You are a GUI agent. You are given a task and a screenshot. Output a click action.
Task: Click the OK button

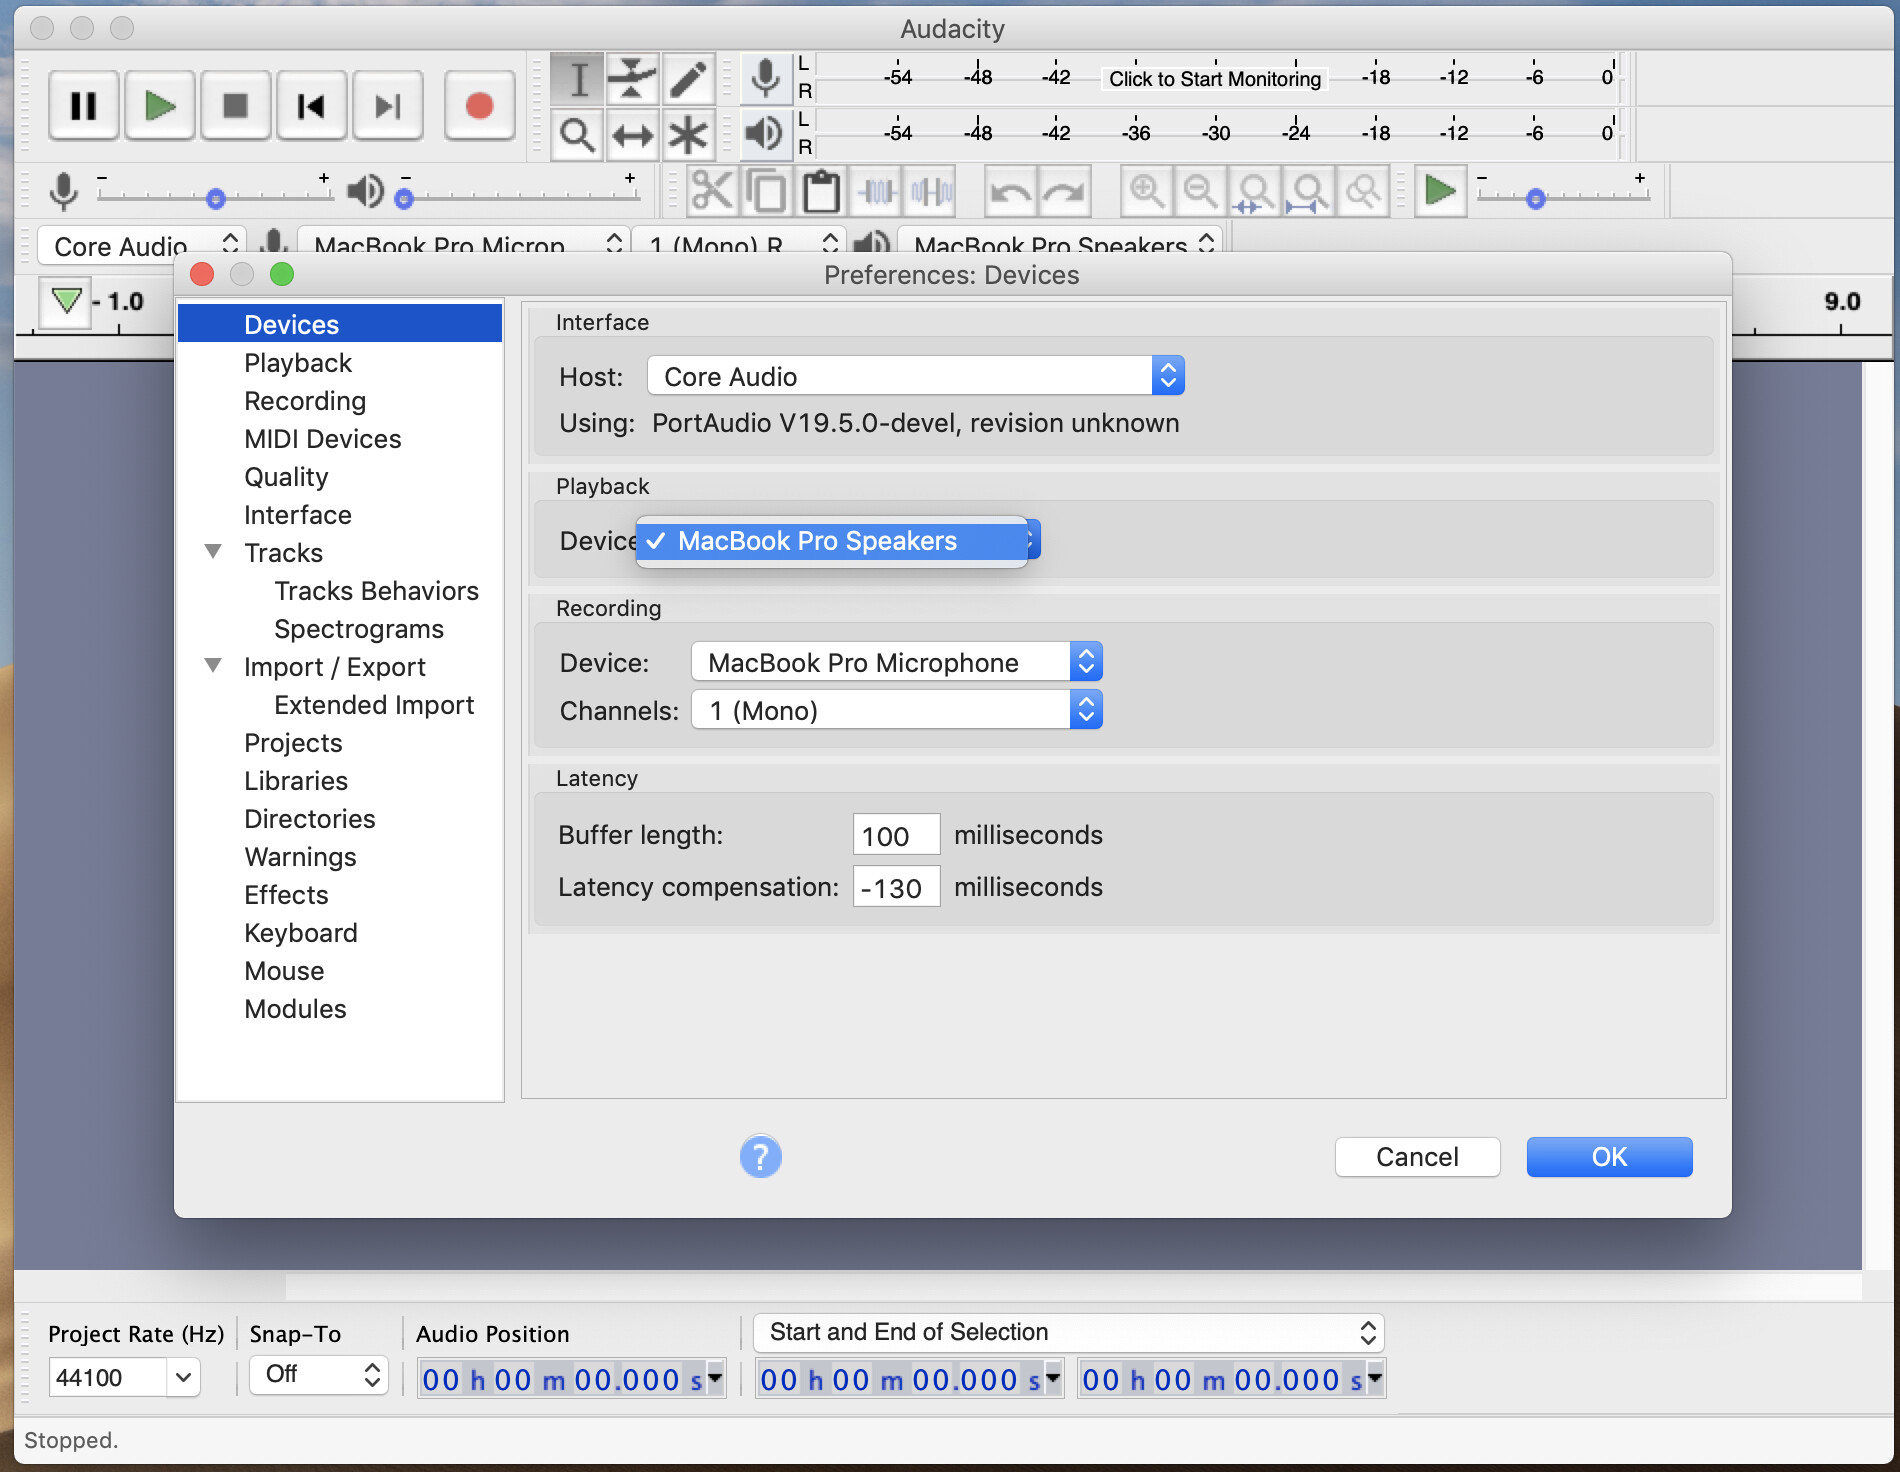tap(1609, 1157)
